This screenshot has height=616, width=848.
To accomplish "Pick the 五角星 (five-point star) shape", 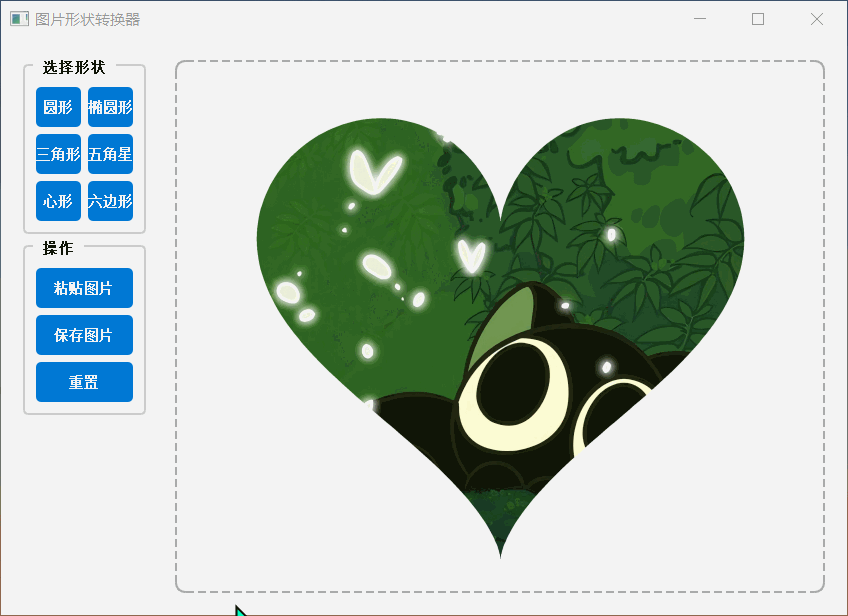I will click(110, 154).
